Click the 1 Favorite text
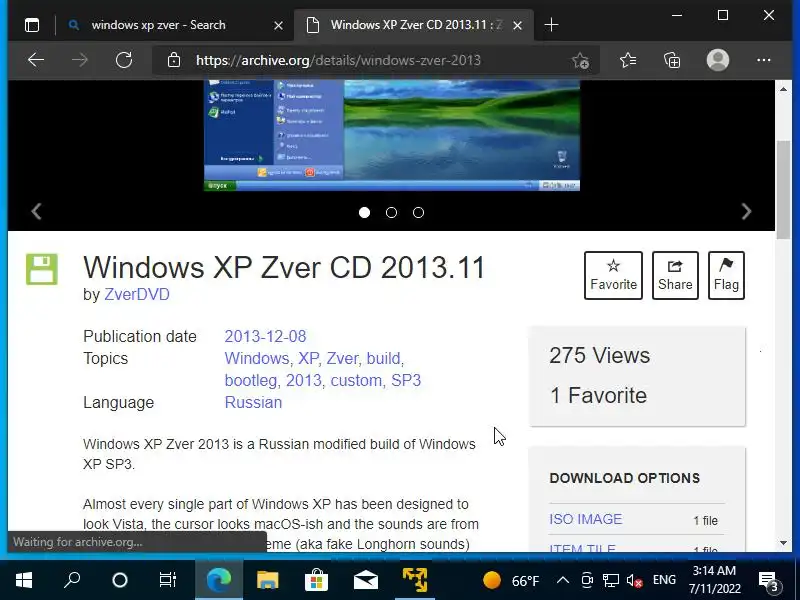Image resolution: width=800 pixels, height=600 pixels. pyautogui.click(x=598, y=395)
